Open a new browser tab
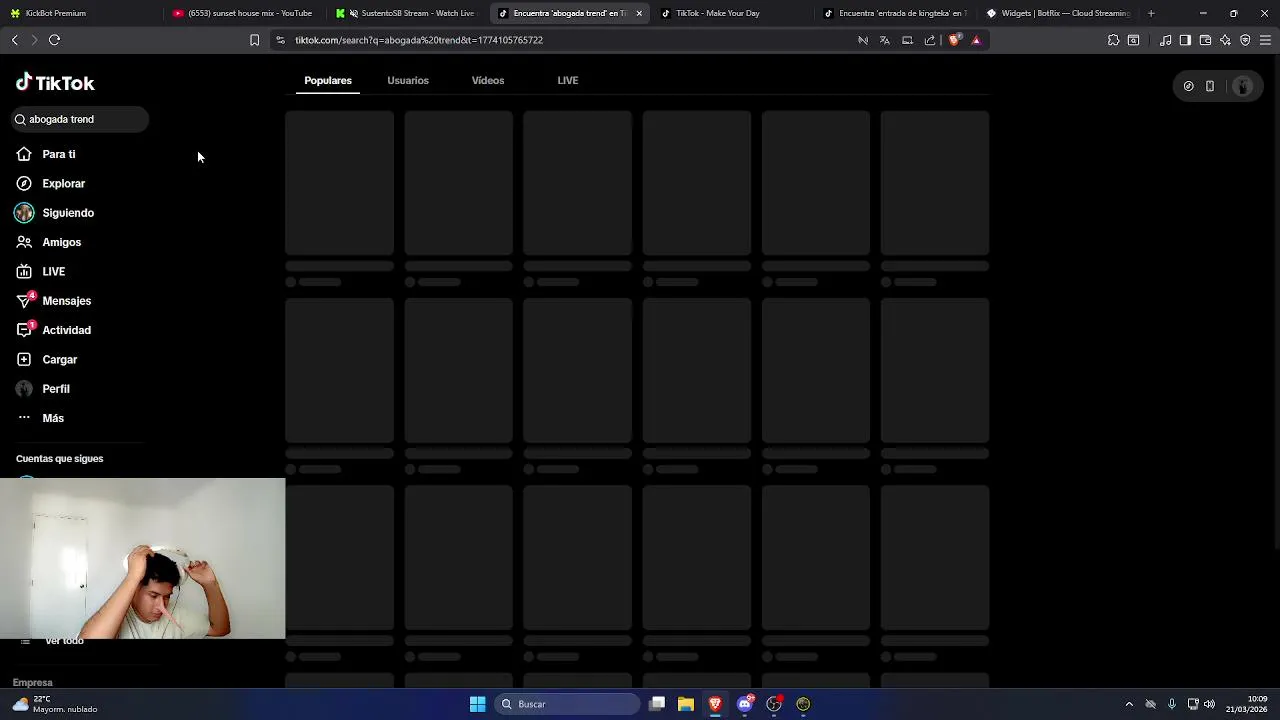Screen dimensions: 1280x720 [1151, 13]
